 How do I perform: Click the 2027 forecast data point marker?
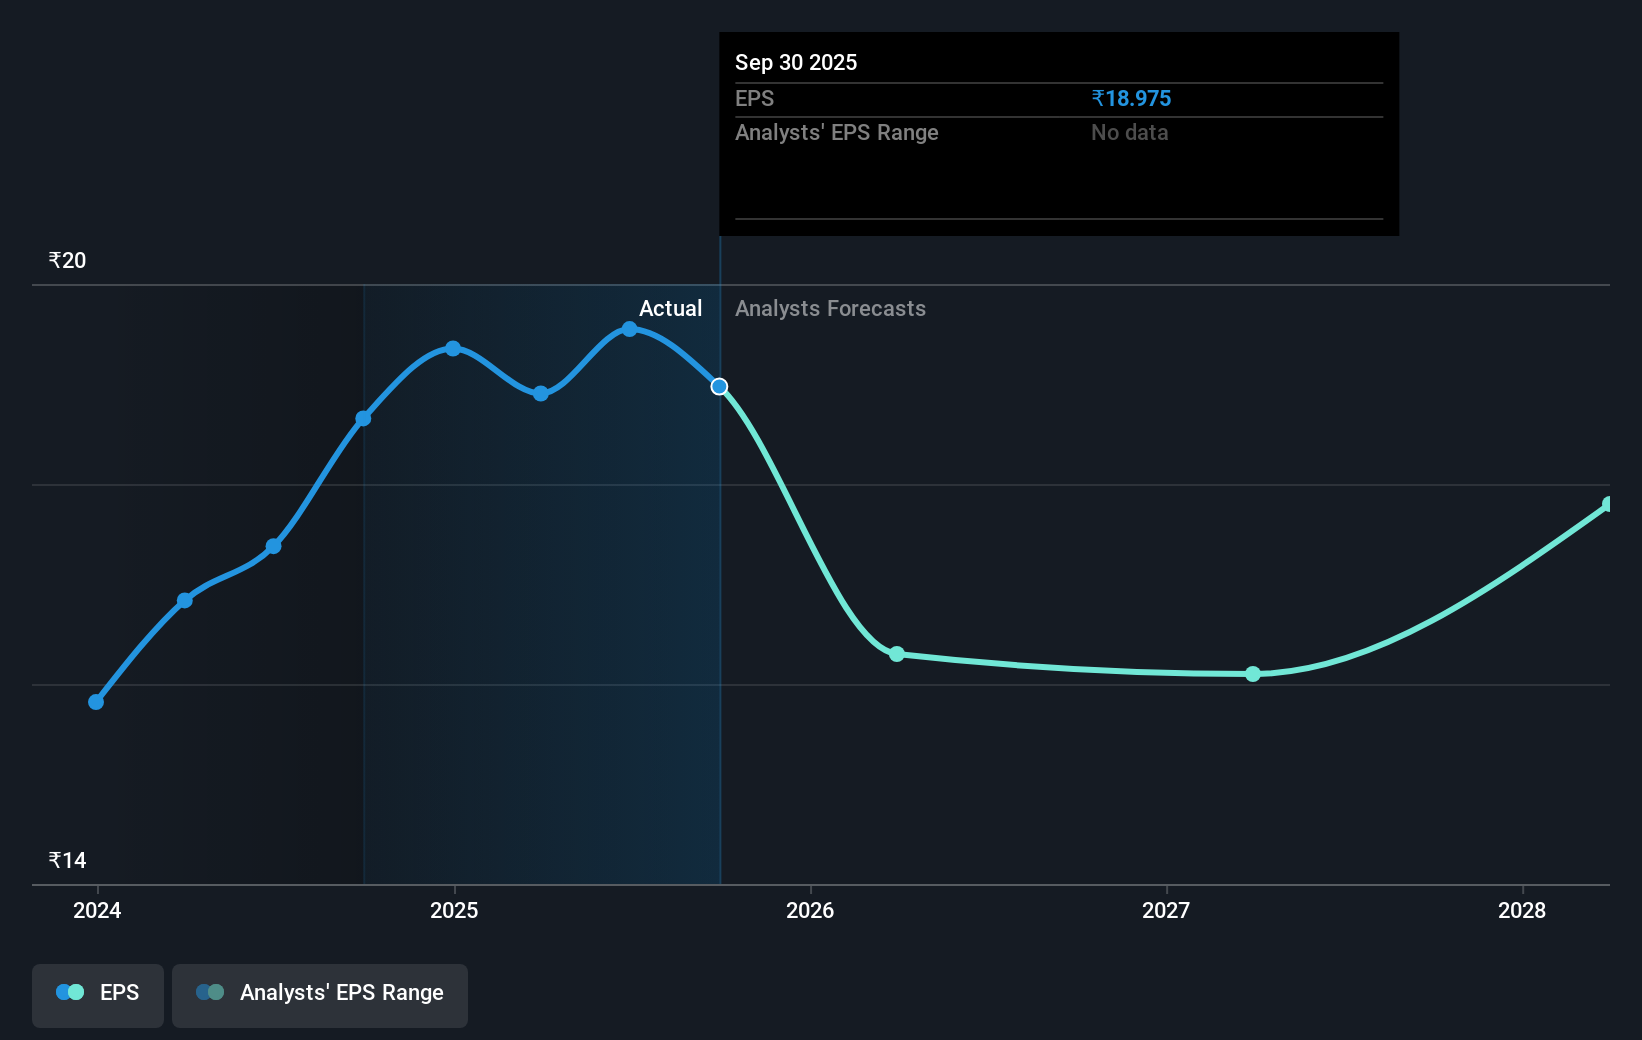1253,675
